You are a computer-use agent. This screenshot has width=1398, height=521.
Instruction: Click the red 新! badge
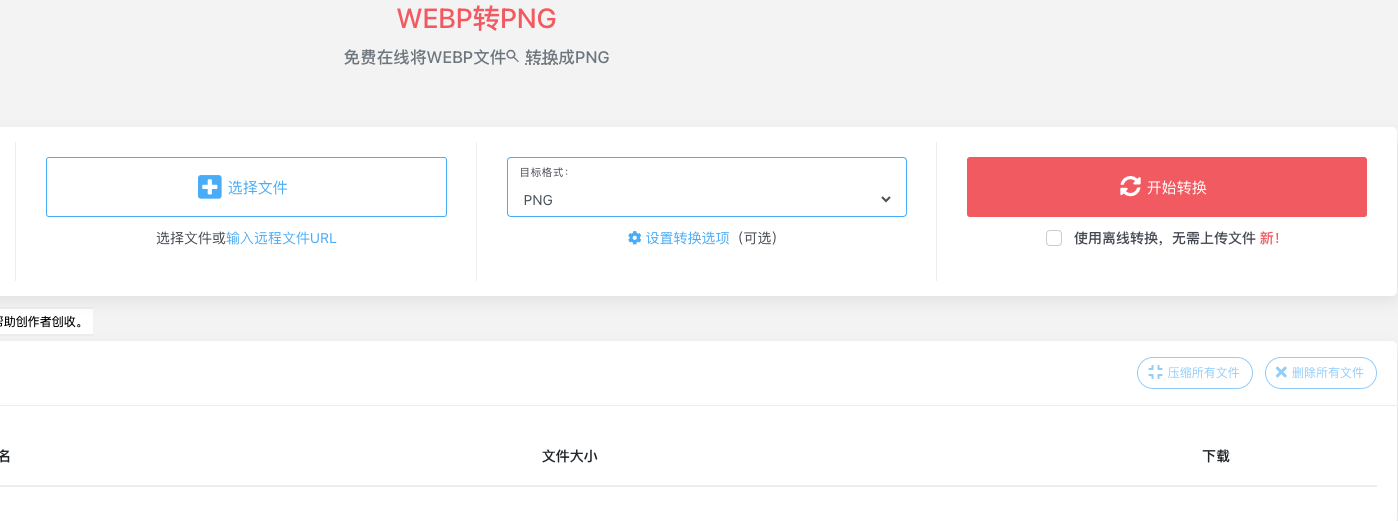click(x=1270, y=238)
